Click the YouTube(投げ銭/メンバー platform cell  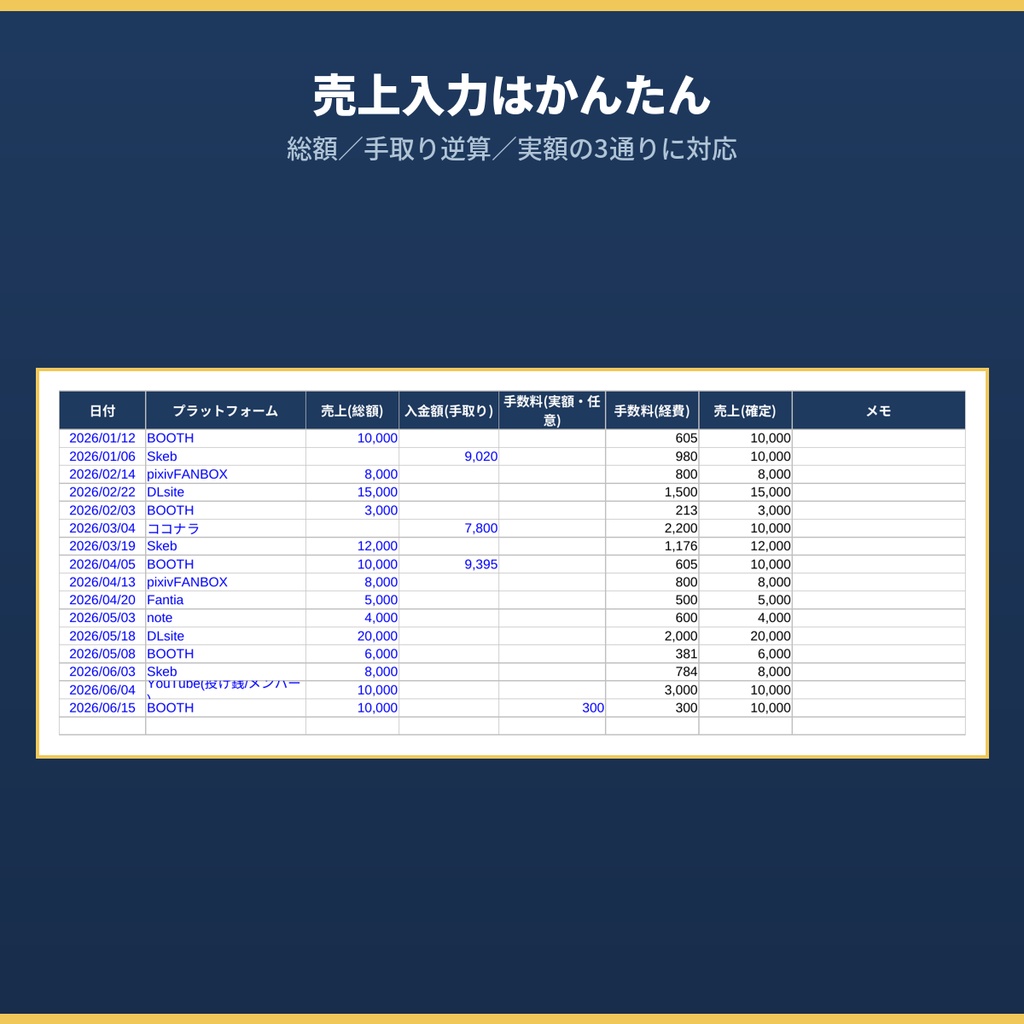[x=225, y=690]
